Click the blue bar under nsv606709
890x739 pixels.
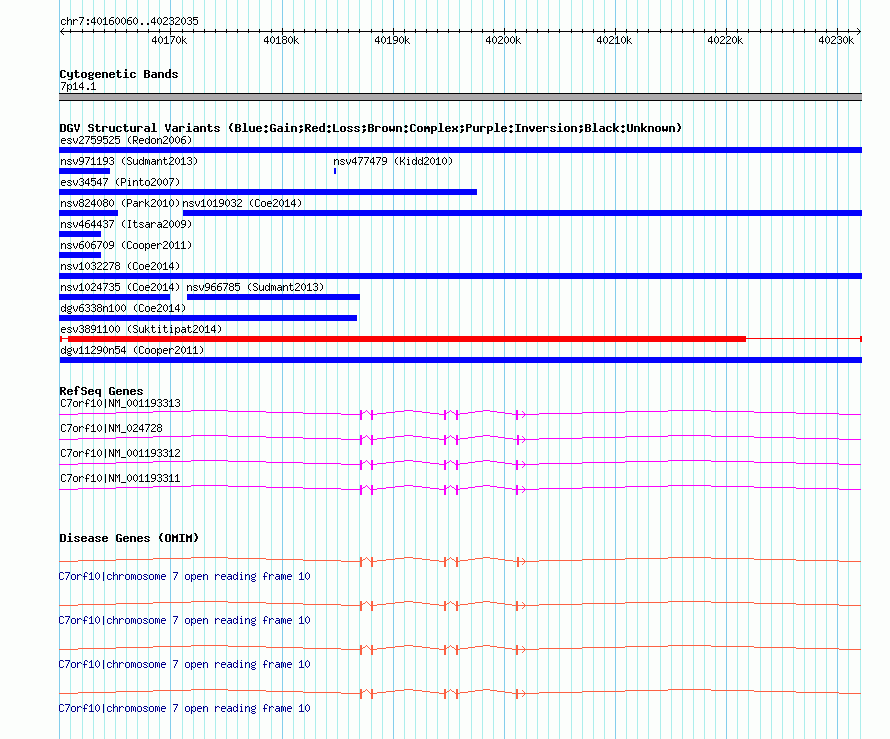pyautogui.click(x=80, y=255)
